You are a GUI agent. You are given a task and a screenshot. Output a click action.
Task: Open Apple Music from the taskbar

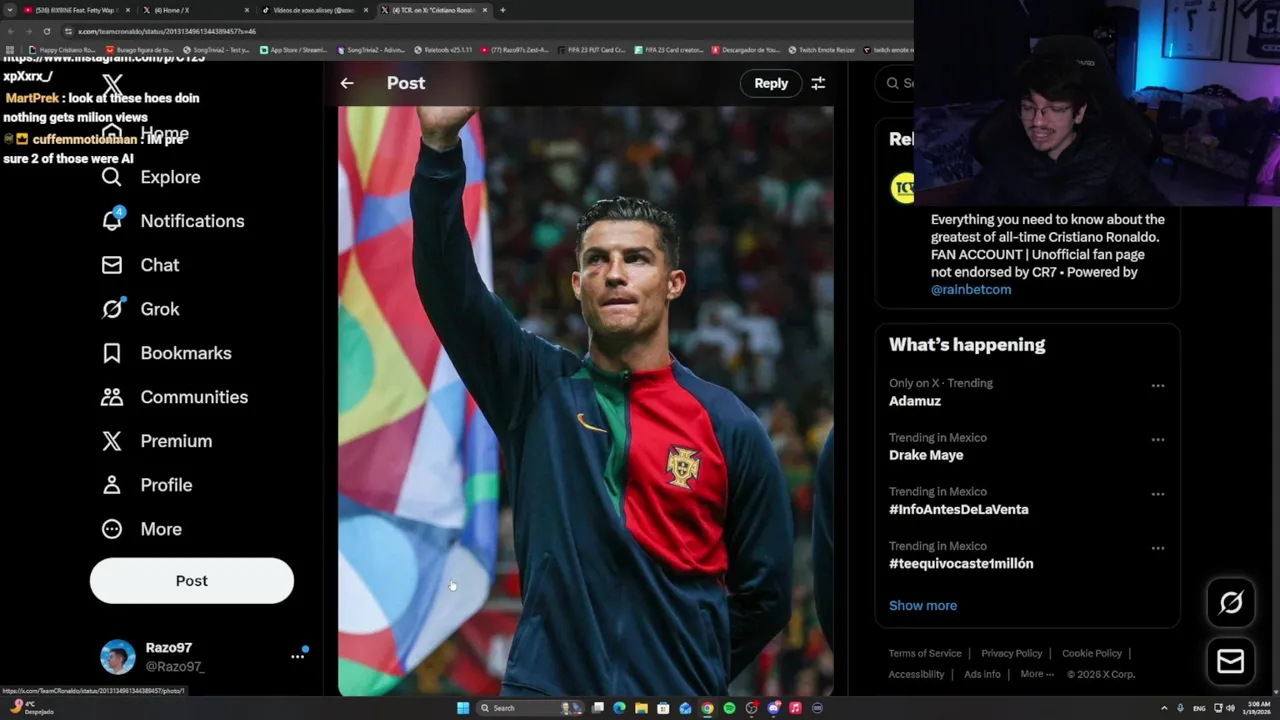point(795,708)
